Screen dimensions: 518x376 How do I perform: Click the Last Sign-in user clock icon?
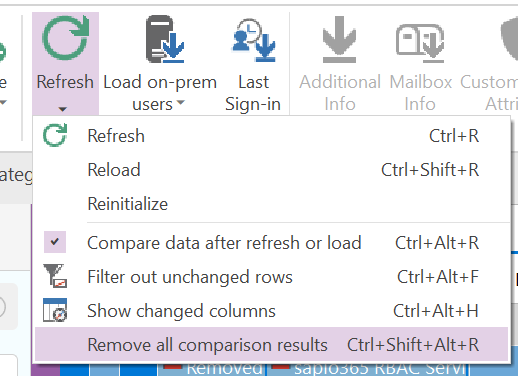254,40
